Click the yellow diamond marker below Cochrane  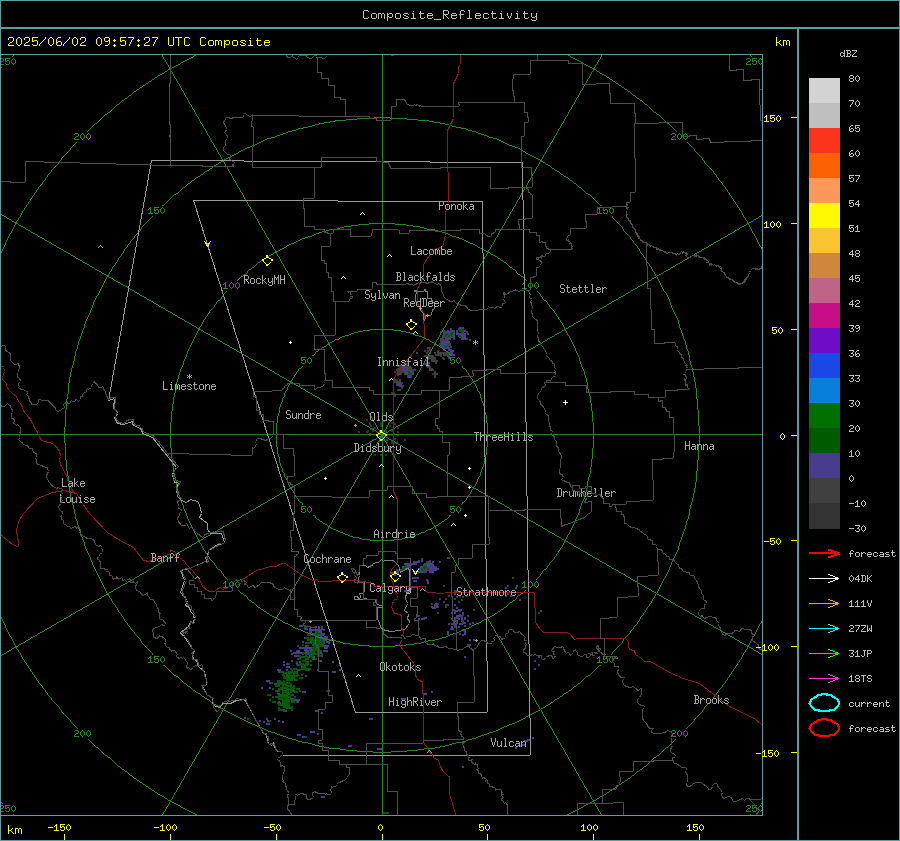tap(342, 578)
